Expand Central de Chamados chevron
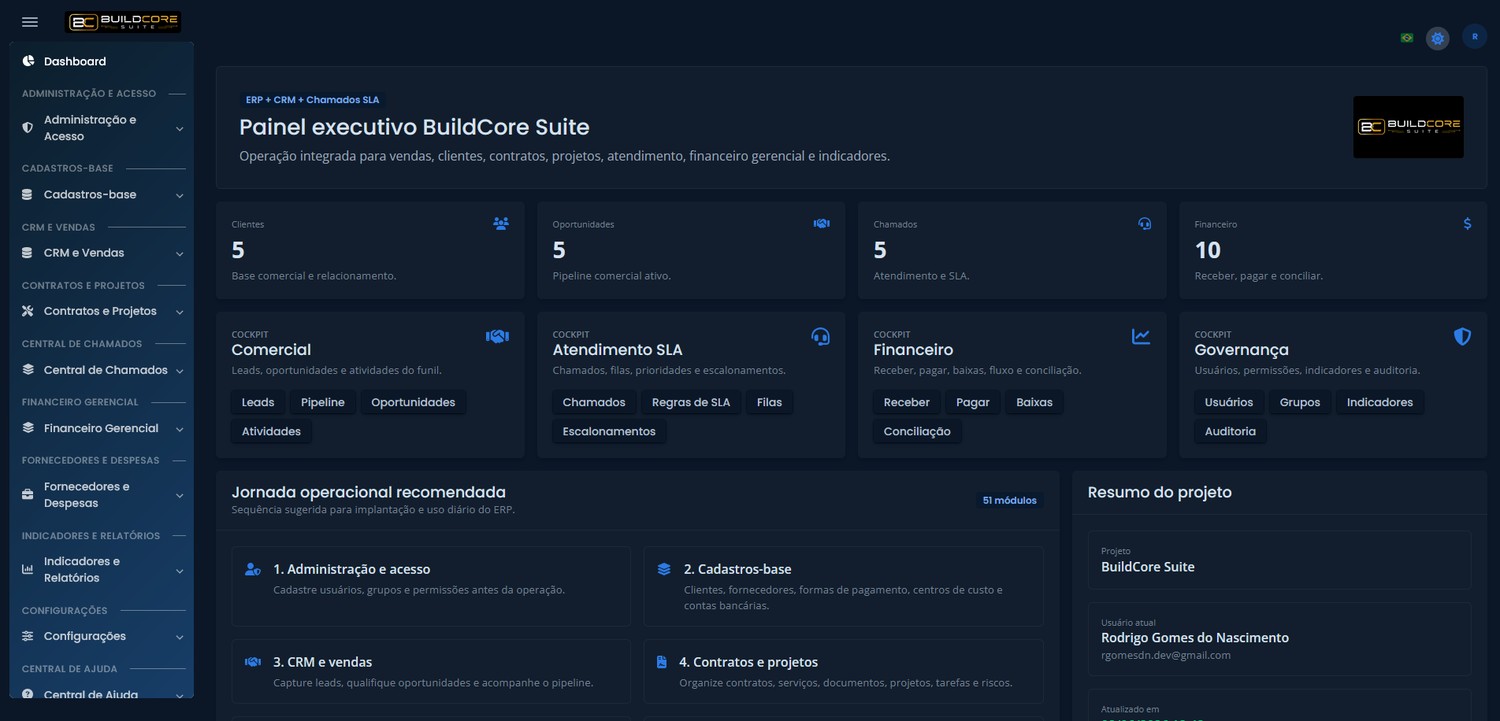Screen dimensions: 1500x721 click(x=179, y=371)
